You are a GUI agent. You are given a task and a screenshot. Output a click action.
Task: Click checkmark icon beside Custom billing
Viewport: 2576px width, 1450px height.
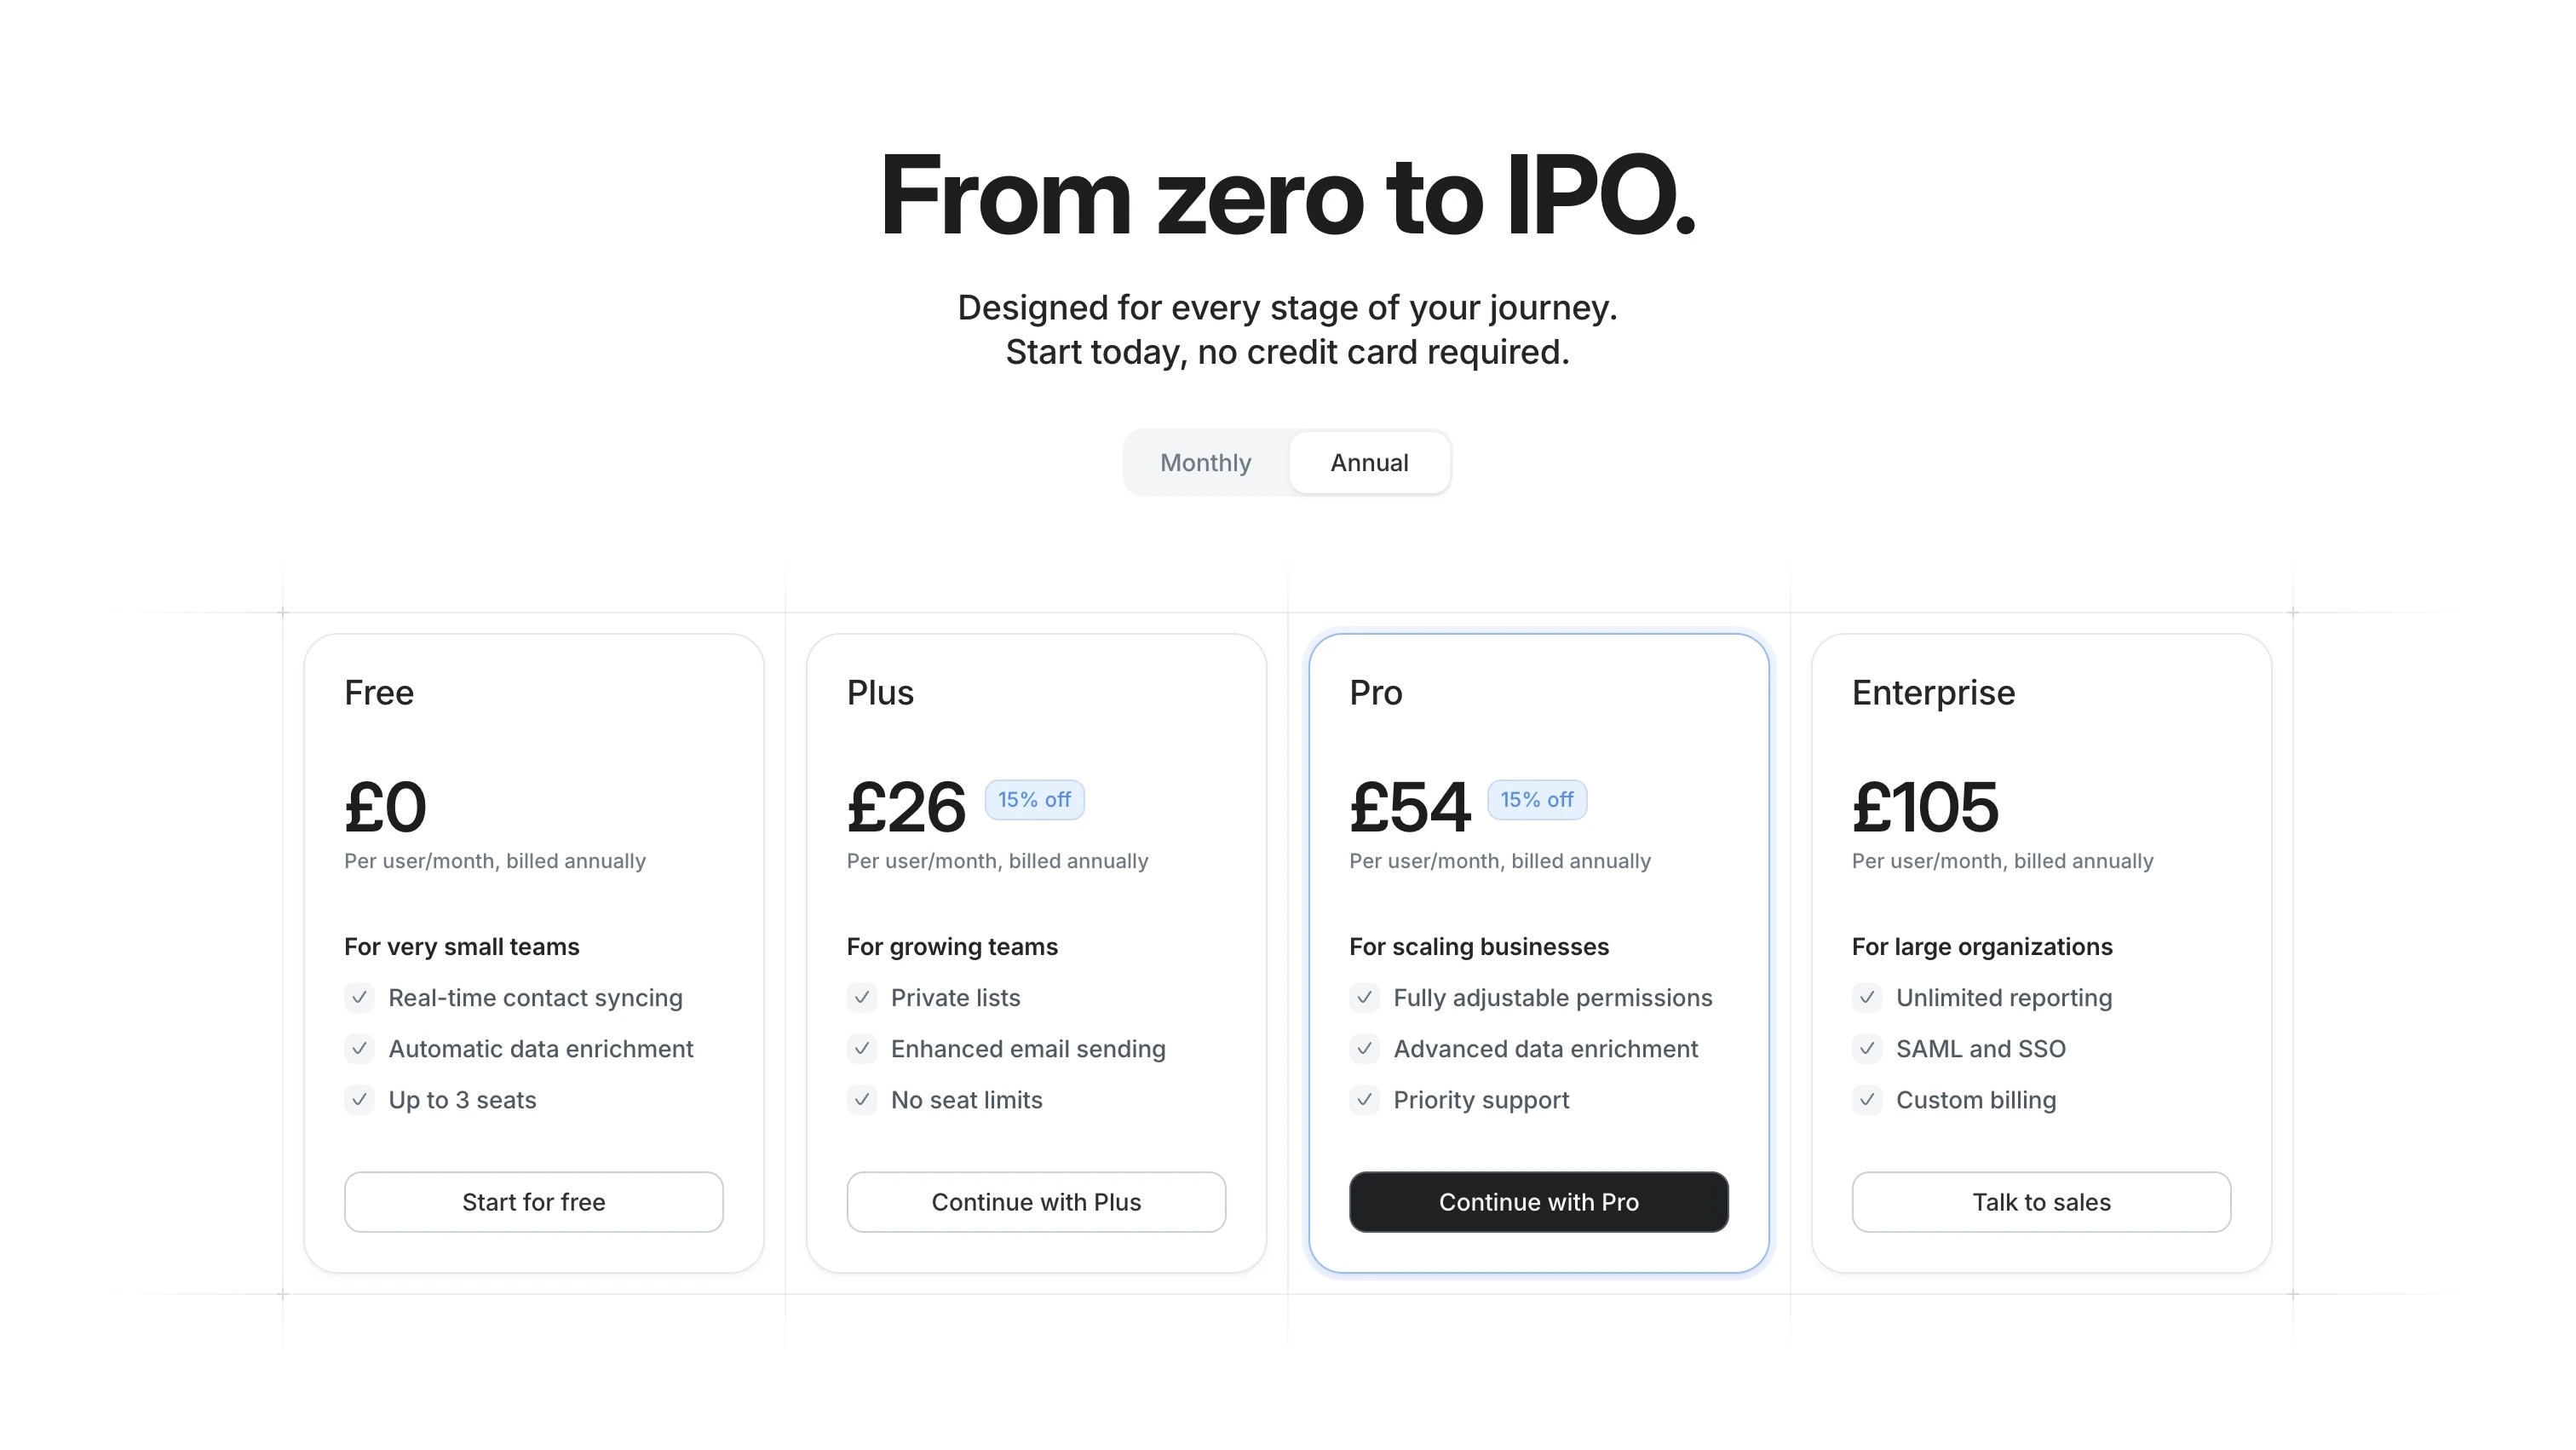1867,1100
